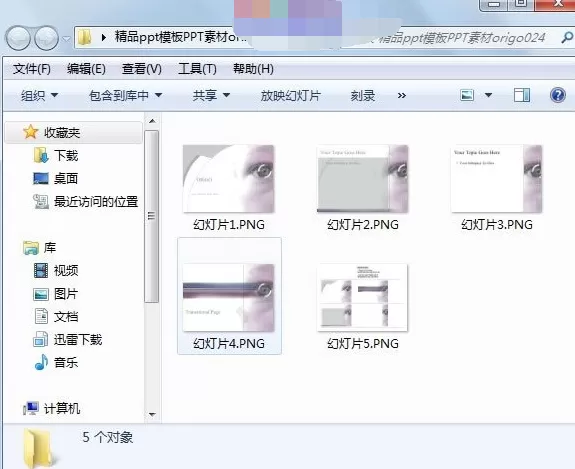
Task: Click the Forward navigation arrow
Action: click(47, 38)
